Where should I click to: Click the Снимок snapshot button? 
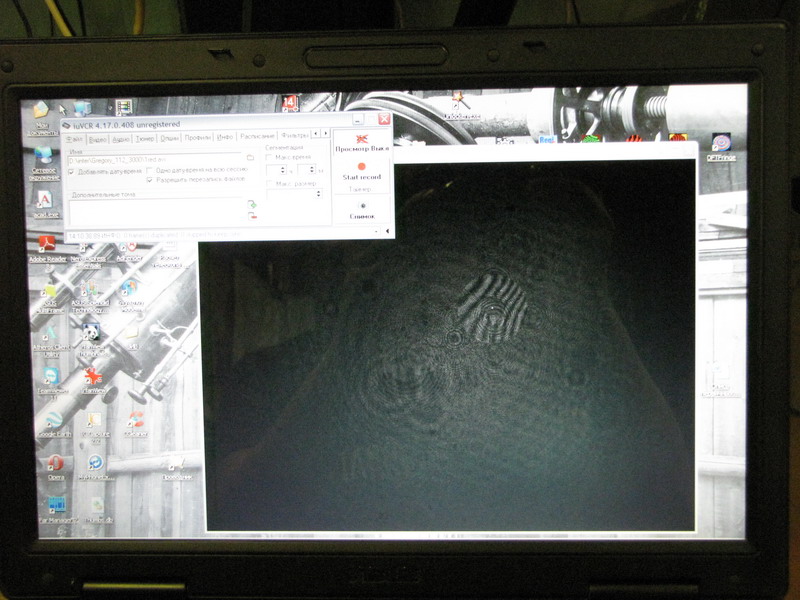pos(362,211)
